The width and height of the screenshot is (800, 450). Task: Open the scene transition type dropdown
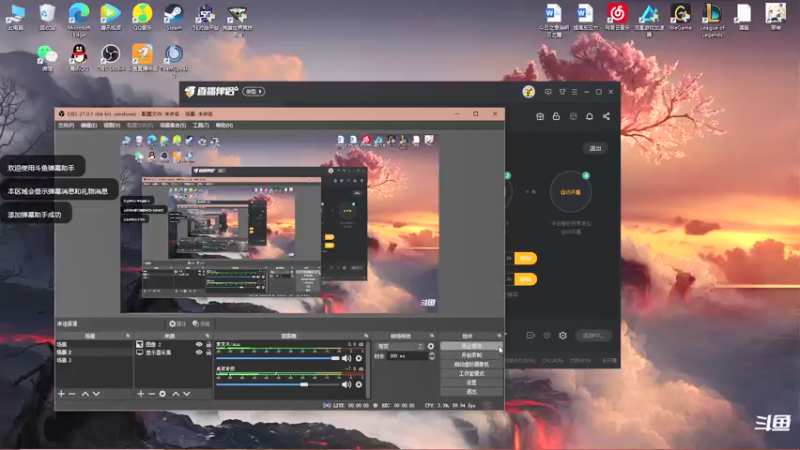[399, 346]
